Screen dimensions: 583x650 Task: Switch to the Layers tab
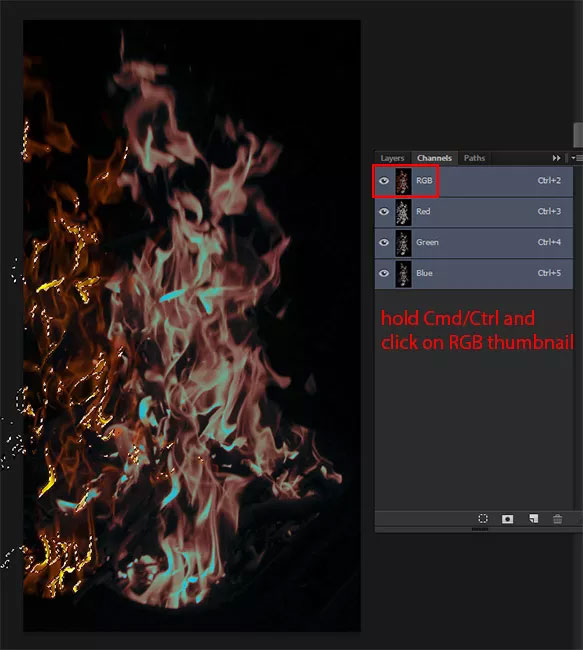pyautogui.click(x=392, y=158)
